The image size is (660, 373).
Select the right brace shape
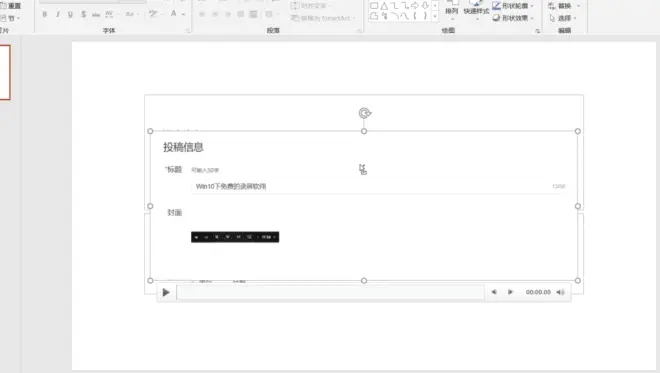pyautogui.click(x=425, y=16)
